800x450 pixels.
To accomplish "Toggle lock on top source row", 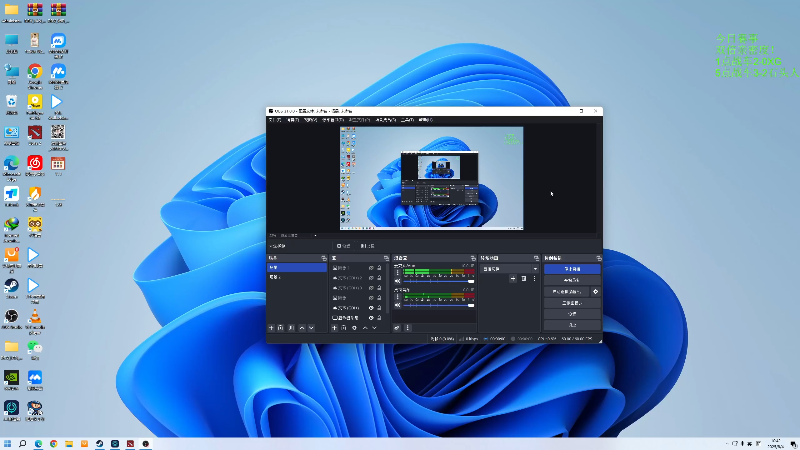I will coord(379,268).
